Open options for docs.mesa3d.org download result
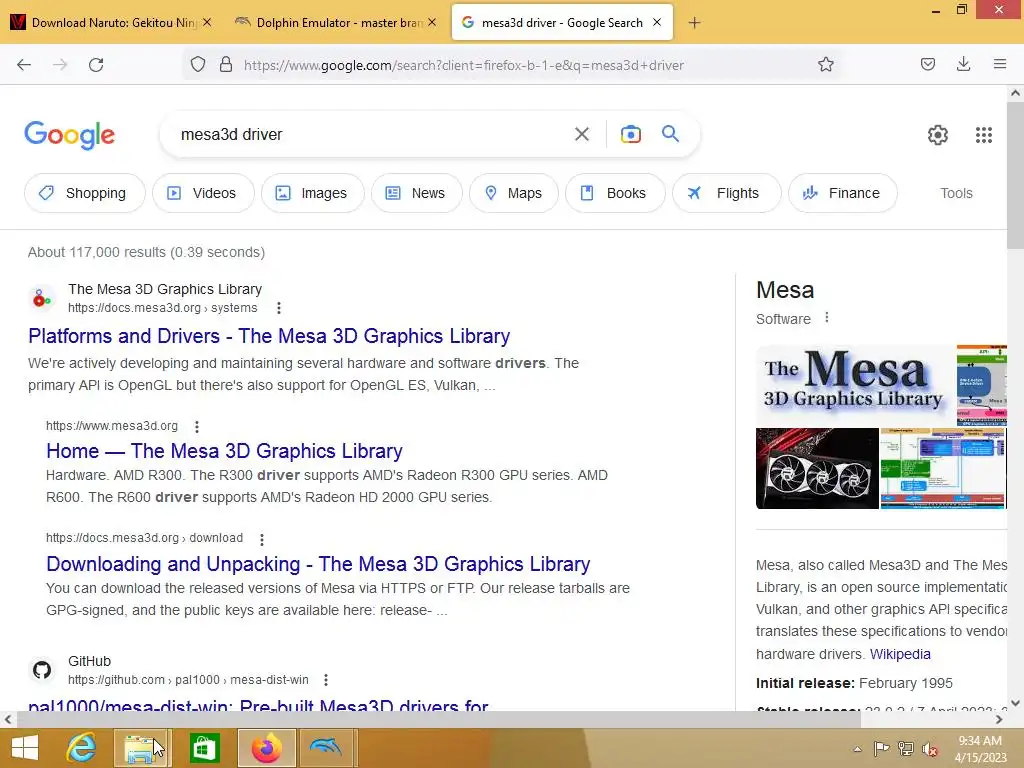Screen dimensions: 1024x768 [262, 539]
